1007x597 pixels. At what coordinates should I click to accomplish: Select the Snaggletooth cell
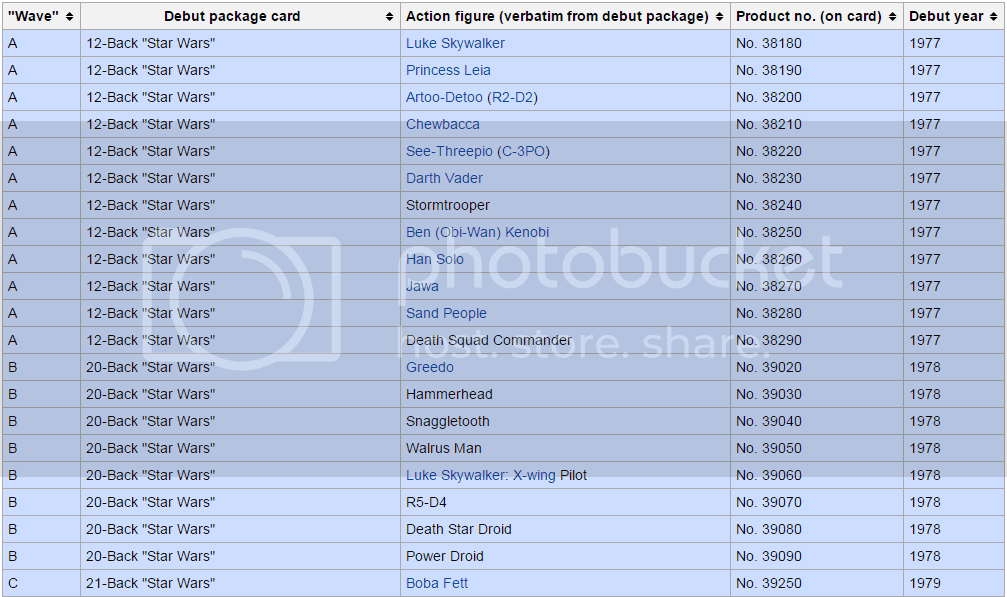[565, 421]
